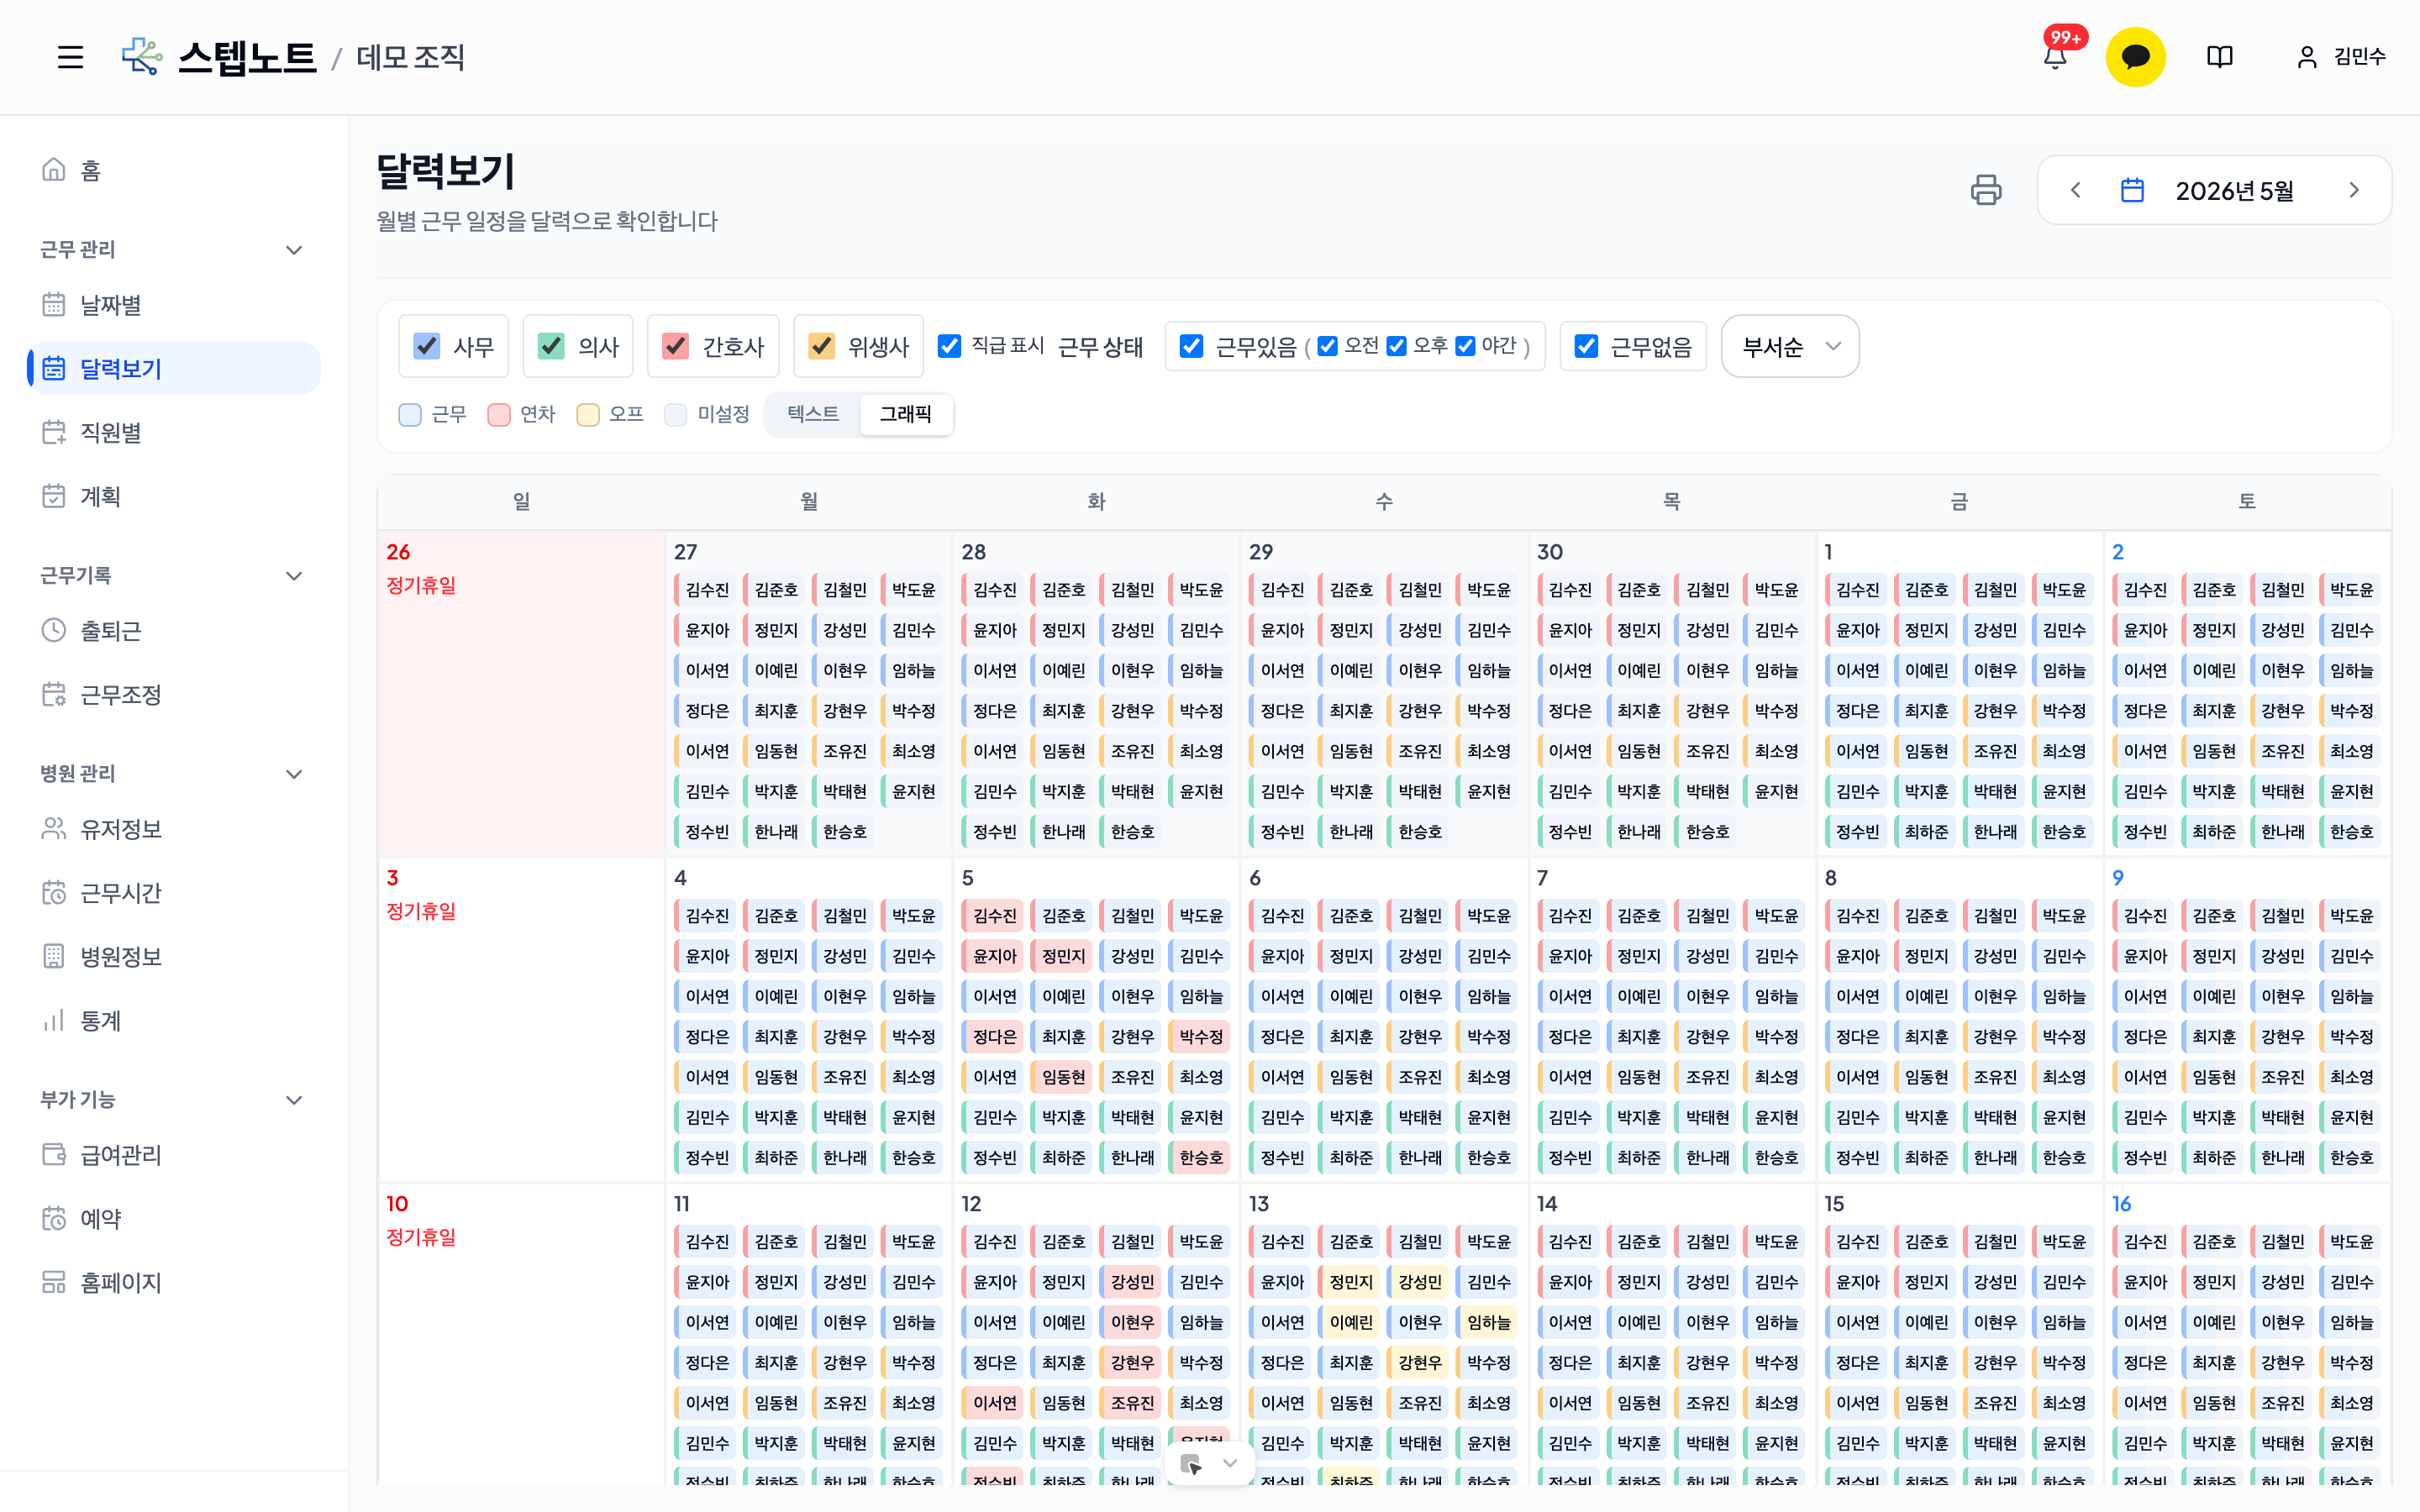The width and height of the screenshot is (2420, 1512).
Task: Click the 근무 blue legend swatch
Action: coord(410,414)
